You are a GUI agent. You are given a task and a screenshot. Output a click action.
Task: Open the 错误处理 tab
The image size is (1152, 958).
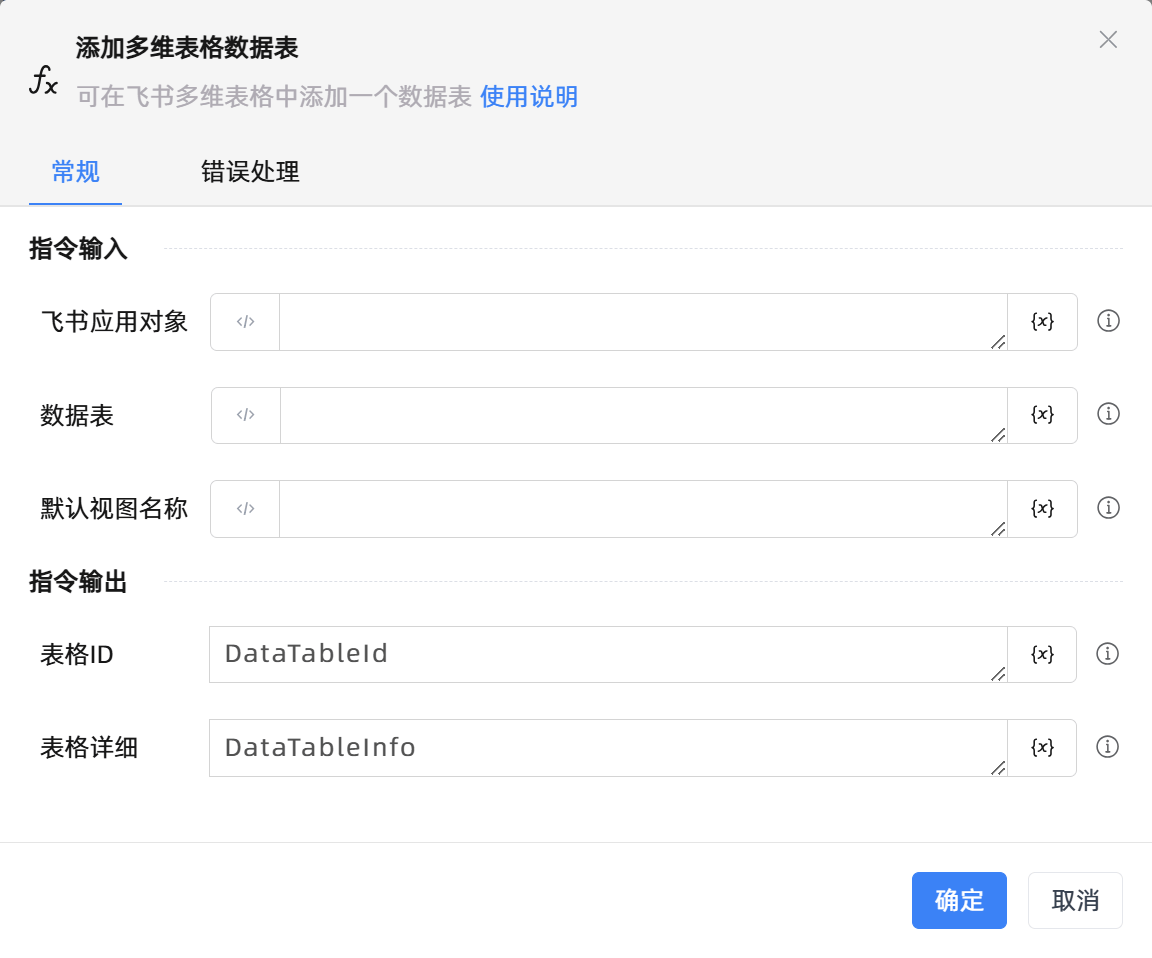point(250,172)
